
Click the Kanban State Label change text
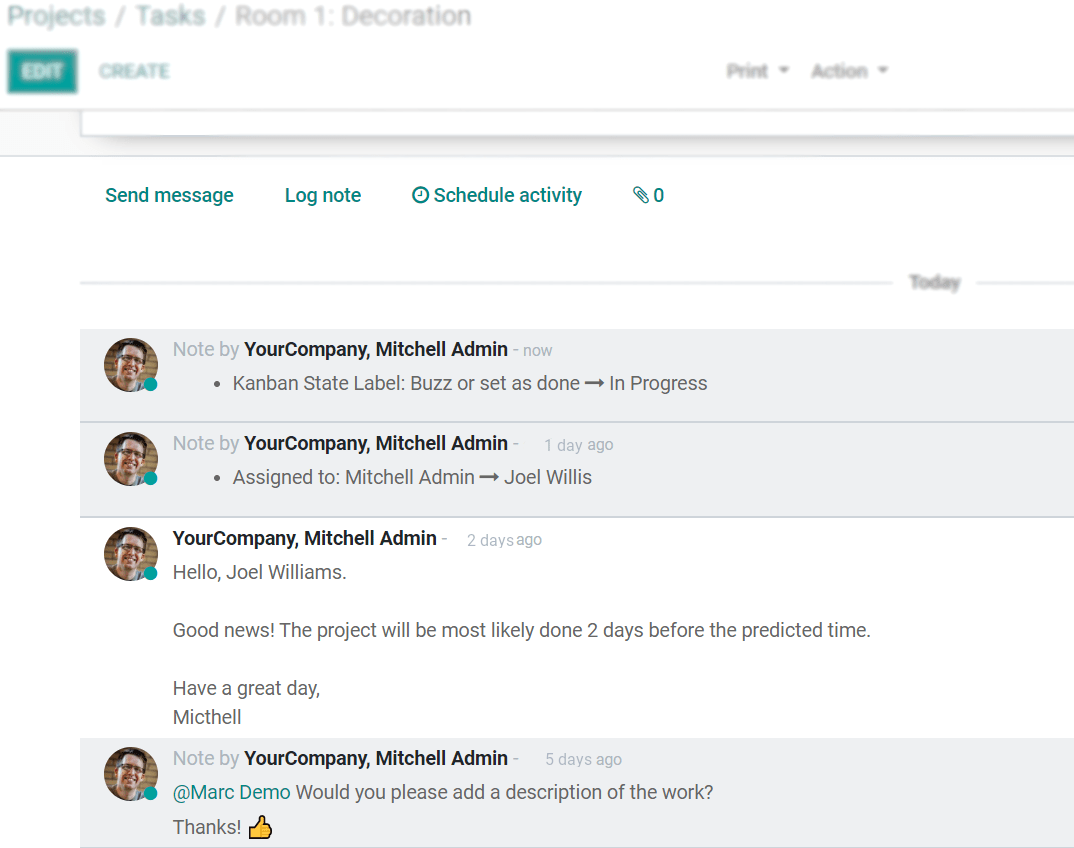click(x=470, y=384)
